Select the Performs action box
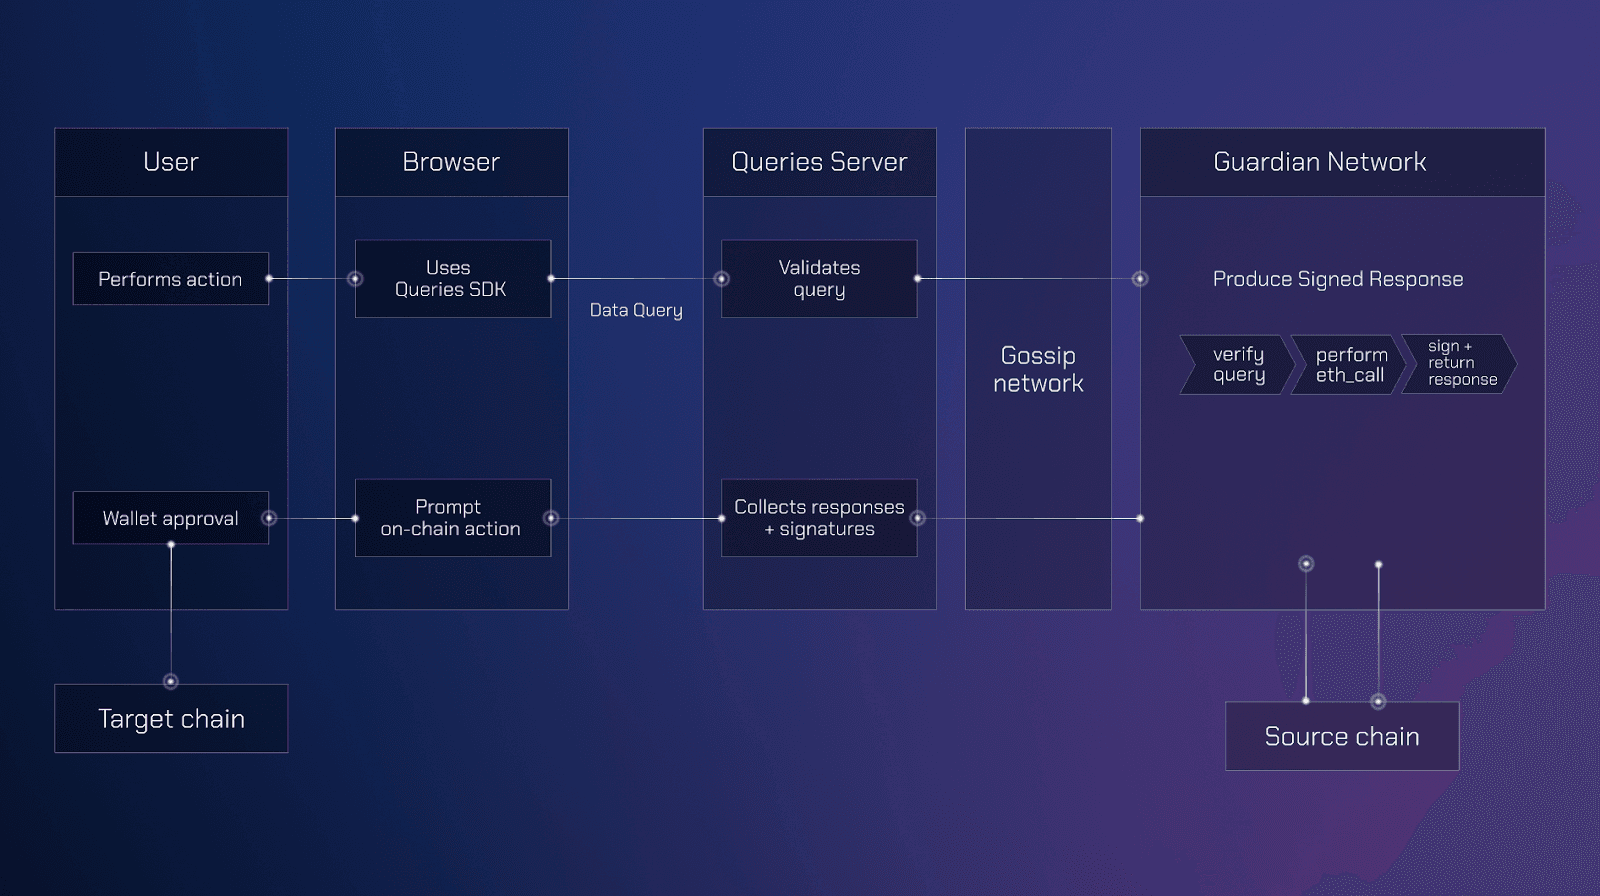This screenshot has height=896, width=1600. (170, 279)
